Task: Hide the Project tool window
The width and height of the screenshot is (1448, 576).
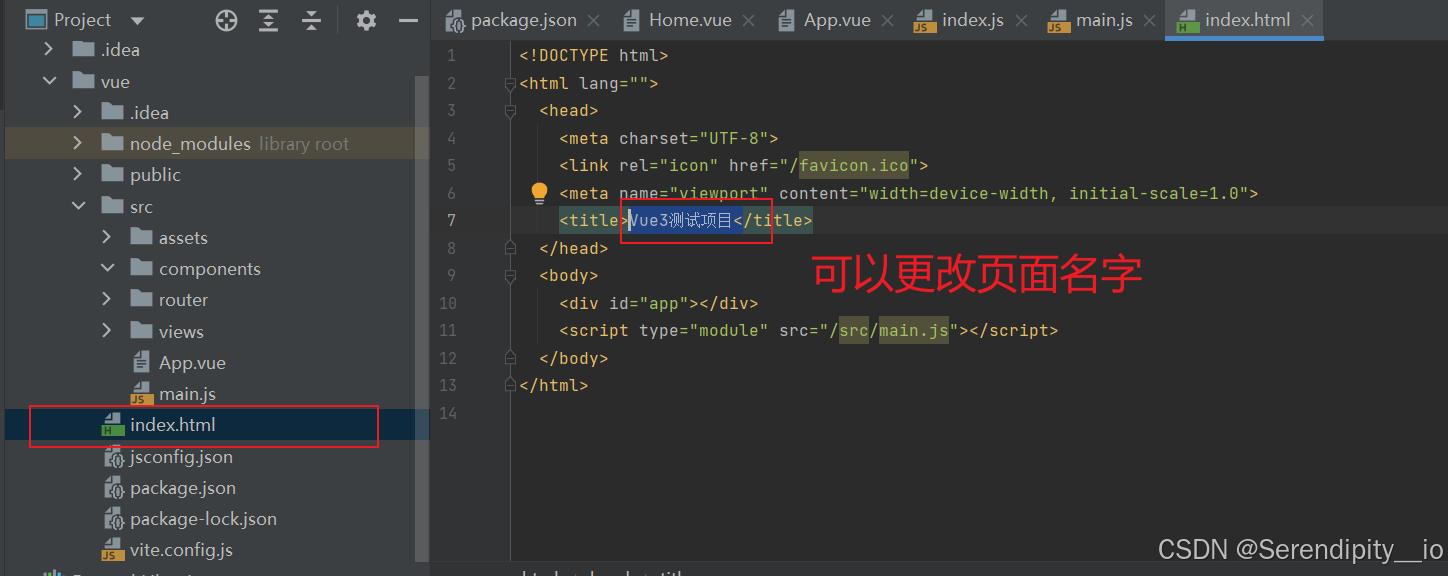Action: tap(408, 20)
